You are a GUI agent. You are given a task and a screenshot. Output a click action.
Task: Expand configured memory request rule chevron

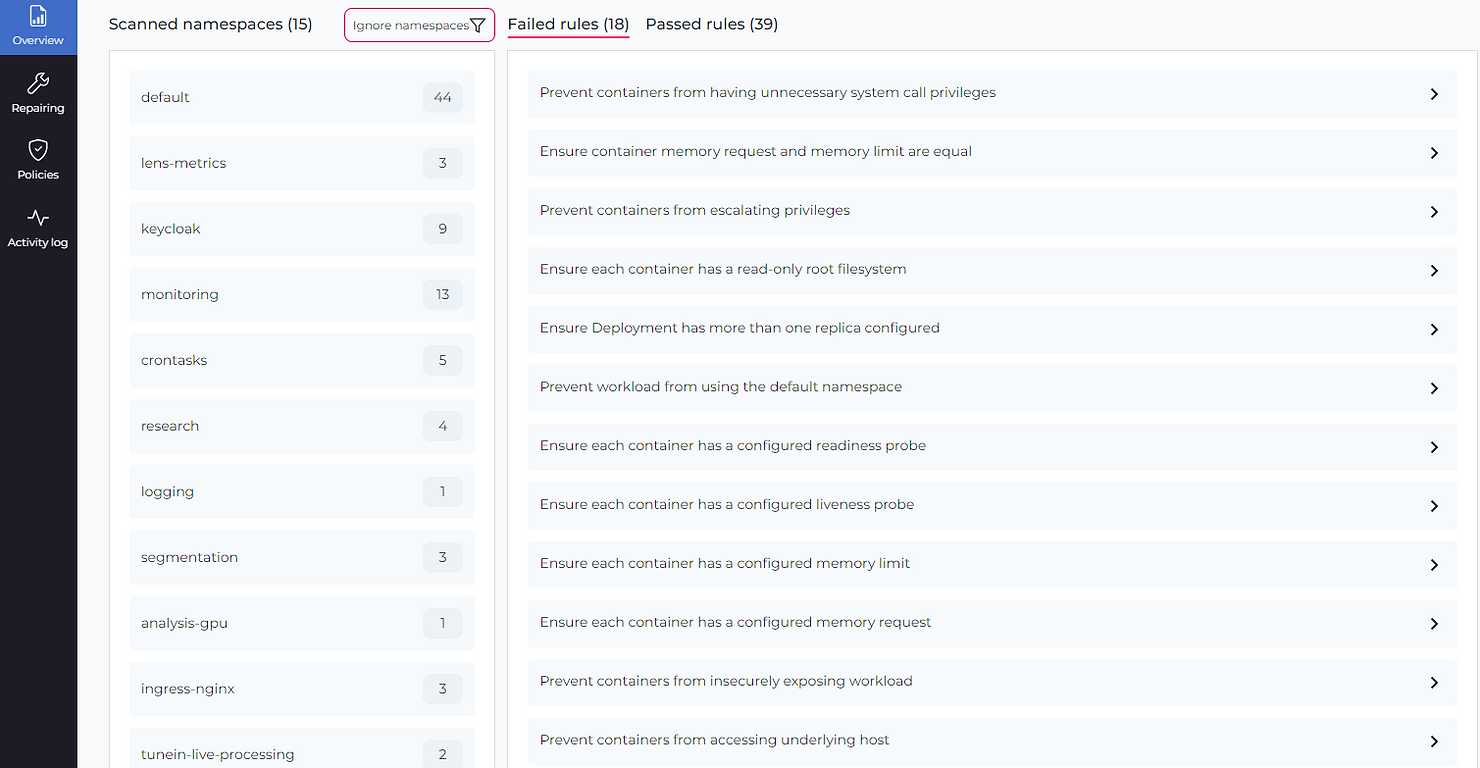[x=1434, y=623]
